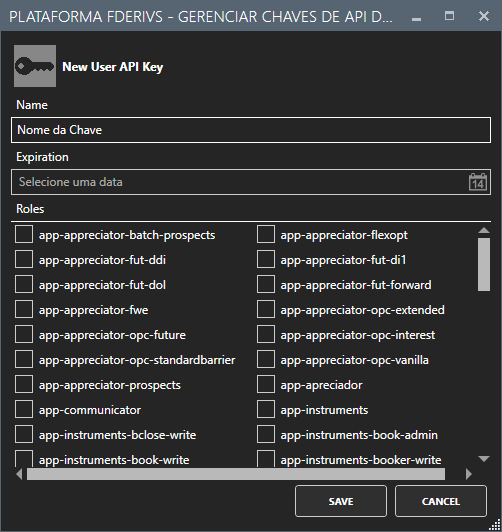Select the app-communicator role checkbox

coord(24,410)
